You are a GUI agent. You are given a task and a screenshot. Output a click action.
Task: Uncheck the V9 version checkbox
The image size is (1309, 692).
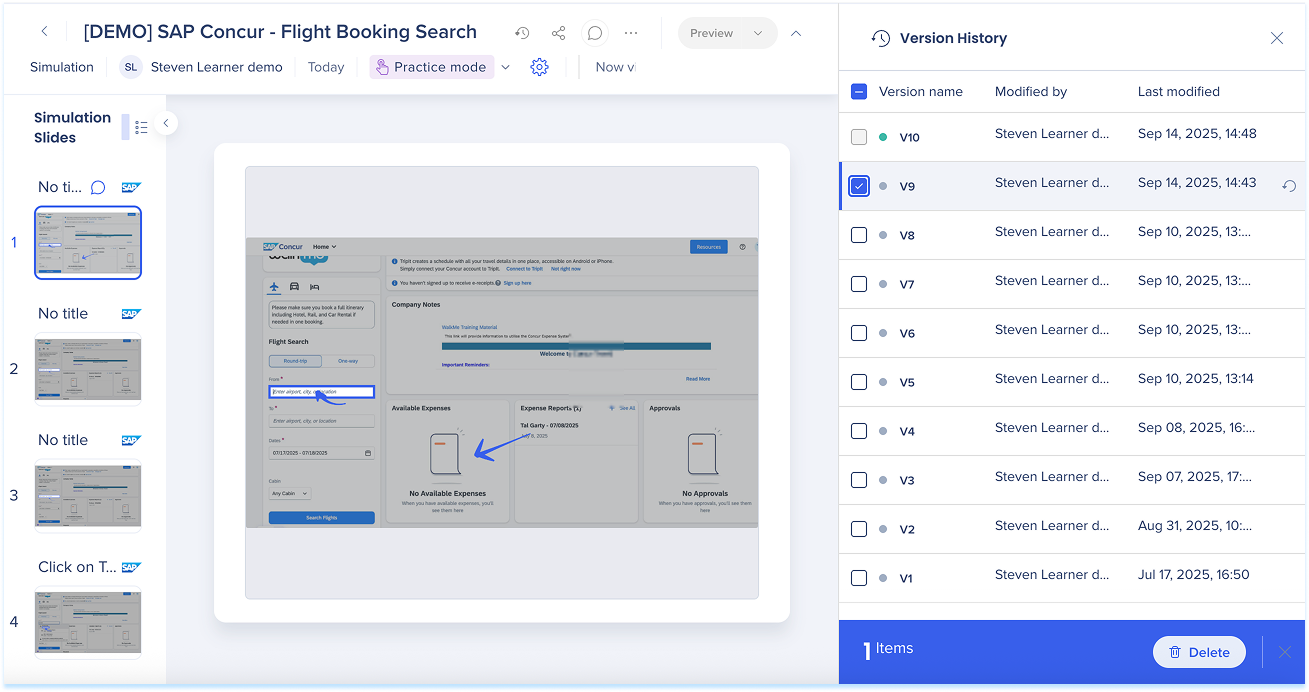pos(859,186)
